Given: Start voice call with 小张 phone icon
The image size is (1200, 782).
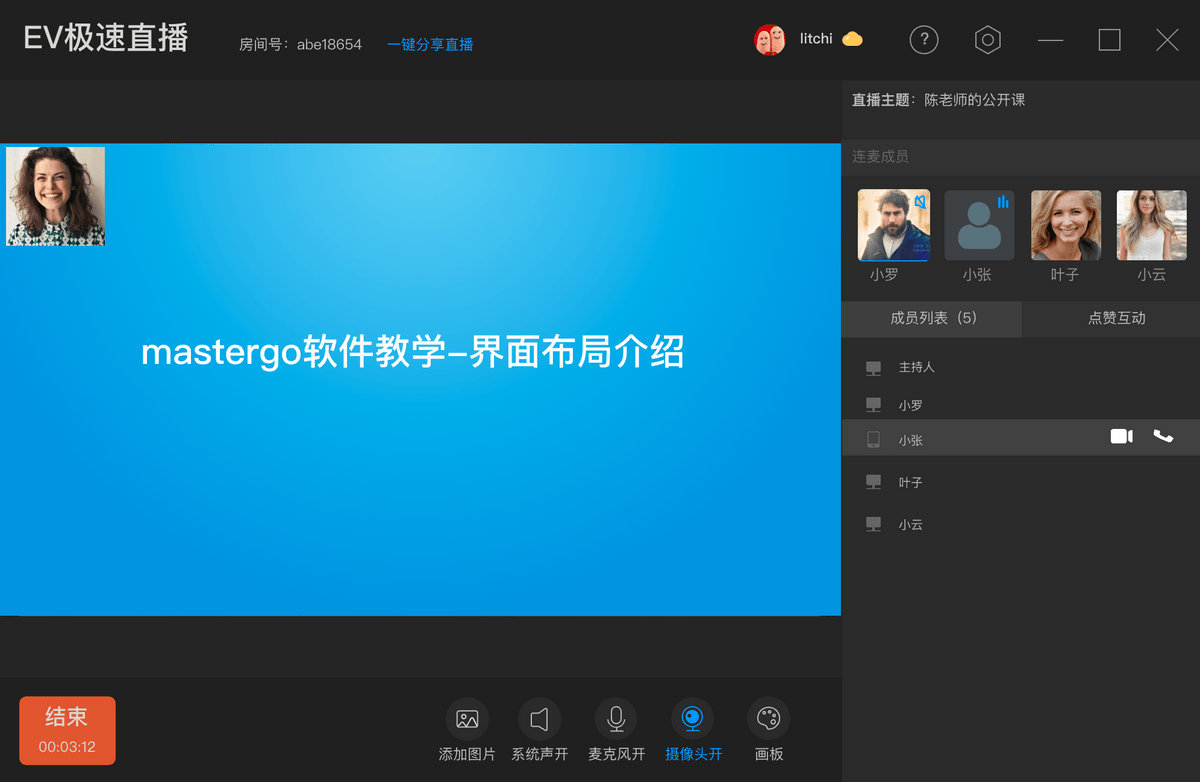Looking at the screenshot, I should pos(1163,437).
